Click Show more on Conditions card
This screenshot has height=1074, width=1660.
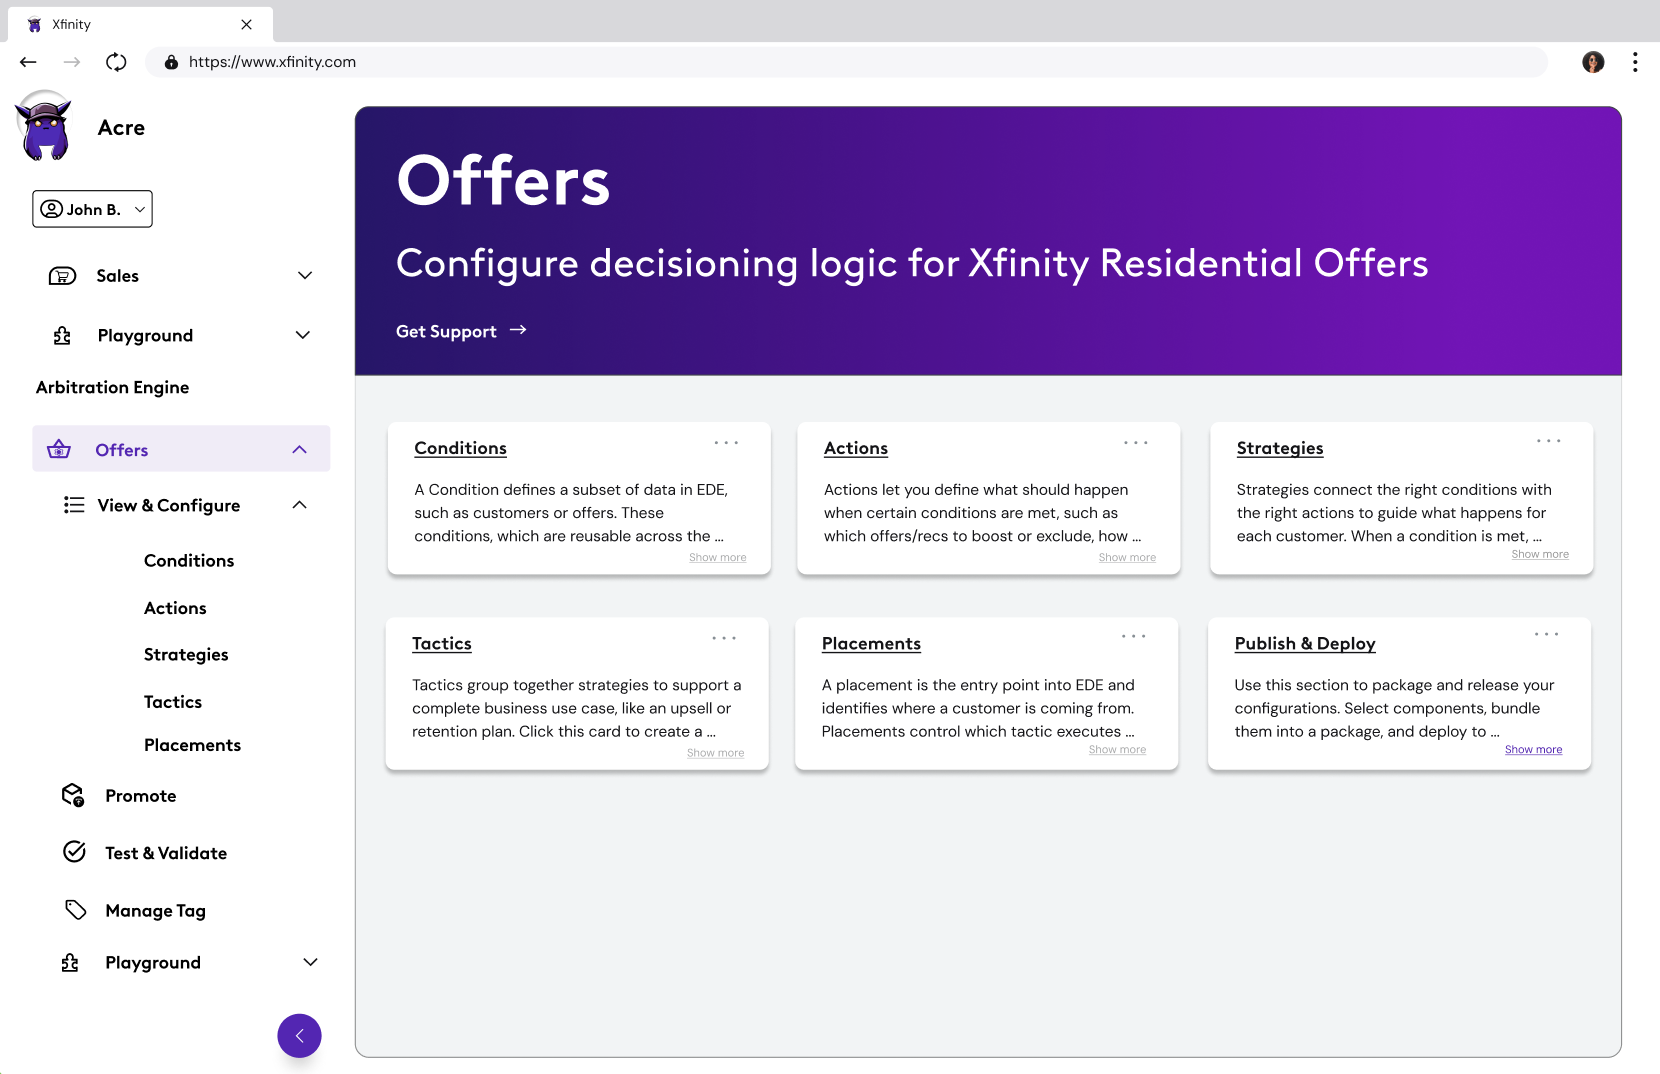click(717, 558)
